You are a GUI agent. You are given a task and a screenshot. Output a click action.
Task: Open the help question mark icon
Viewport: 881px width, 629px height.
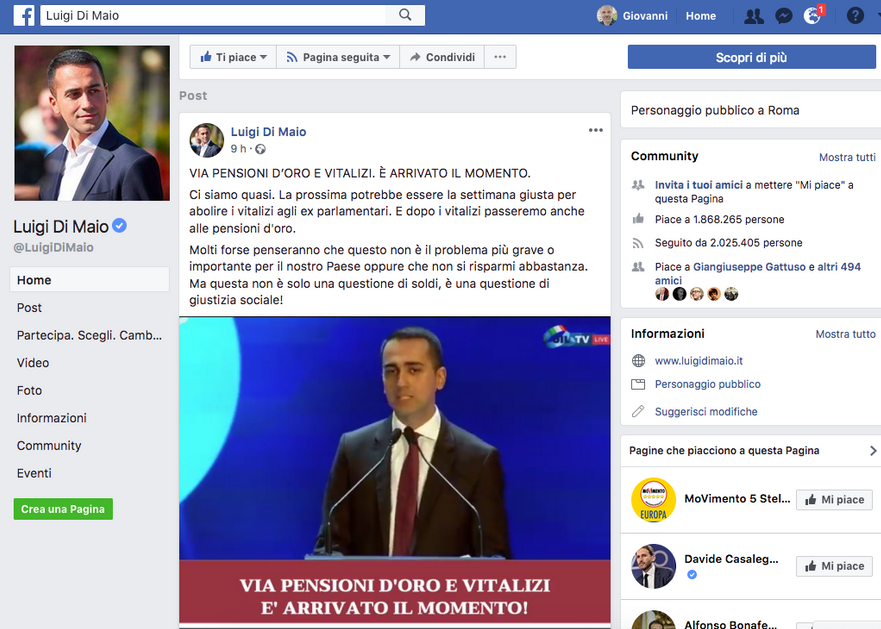pyautogui.click(x=855, y=16)
